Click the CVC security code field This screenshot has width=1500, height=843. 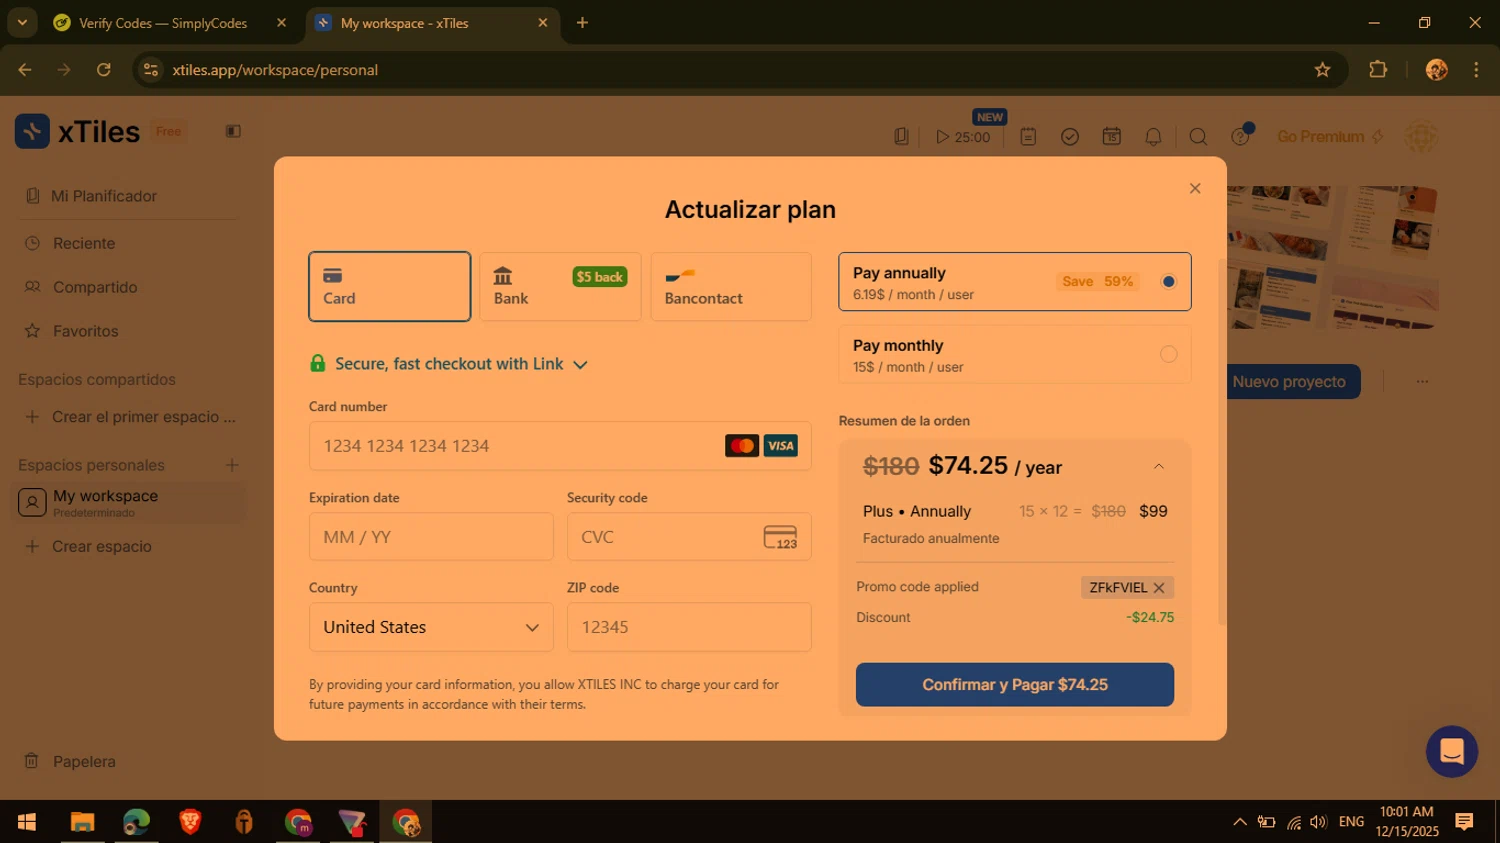(x=689, y=537)
